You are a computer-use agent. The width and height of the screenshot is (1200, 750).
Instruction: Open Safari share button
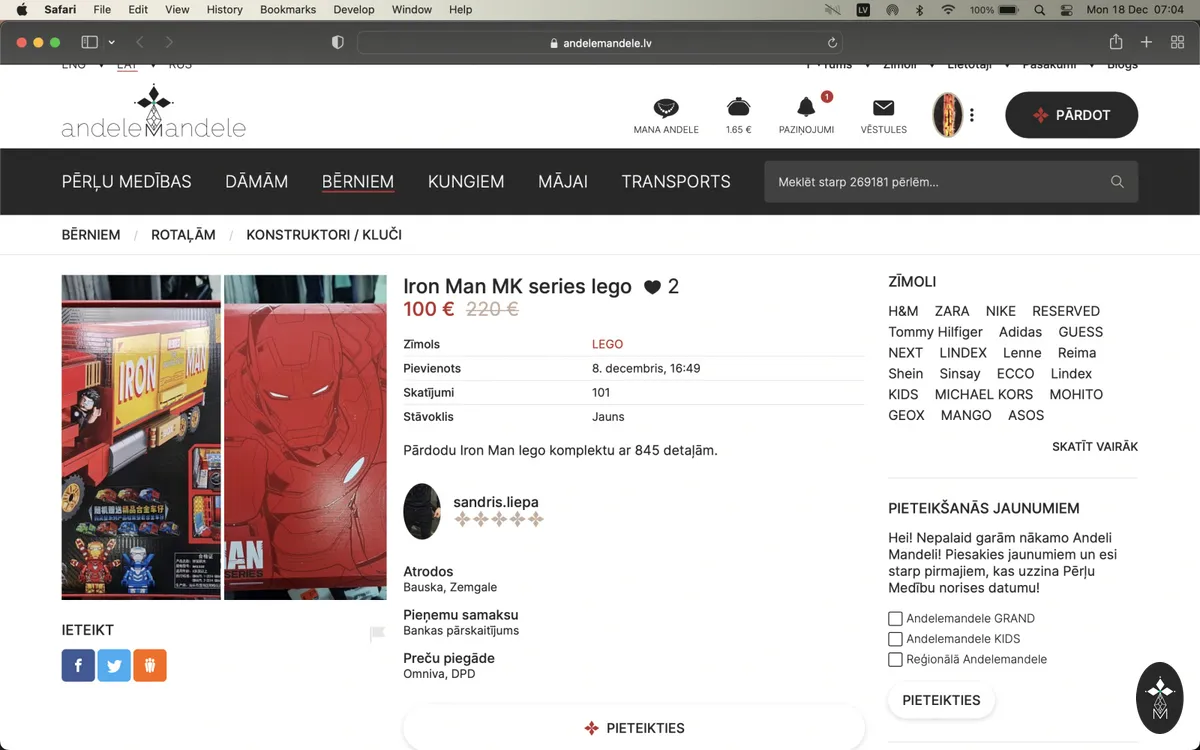[x=1116, y=42]
